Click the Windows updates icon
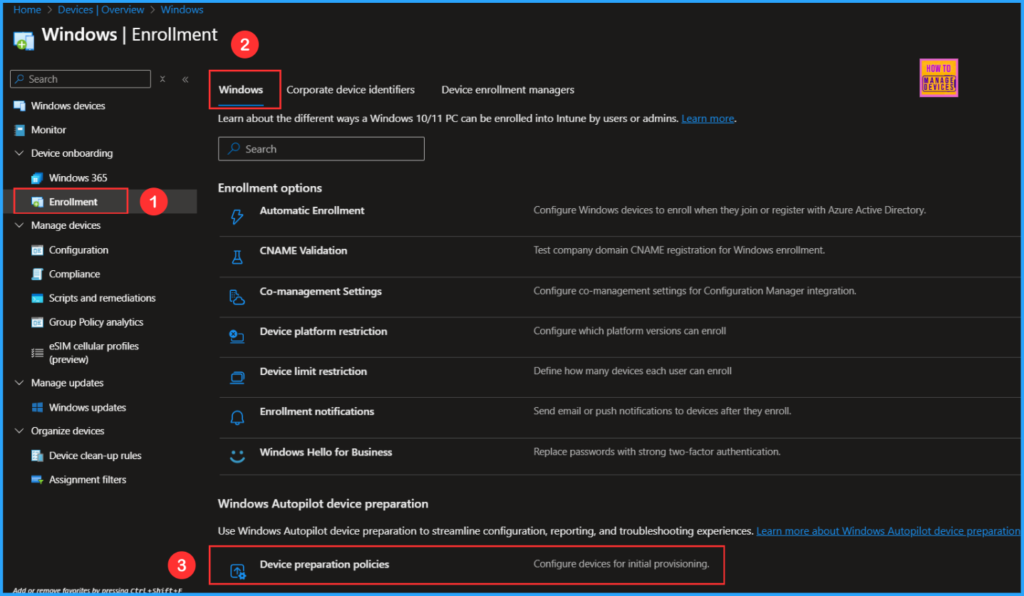 point(37,407)
